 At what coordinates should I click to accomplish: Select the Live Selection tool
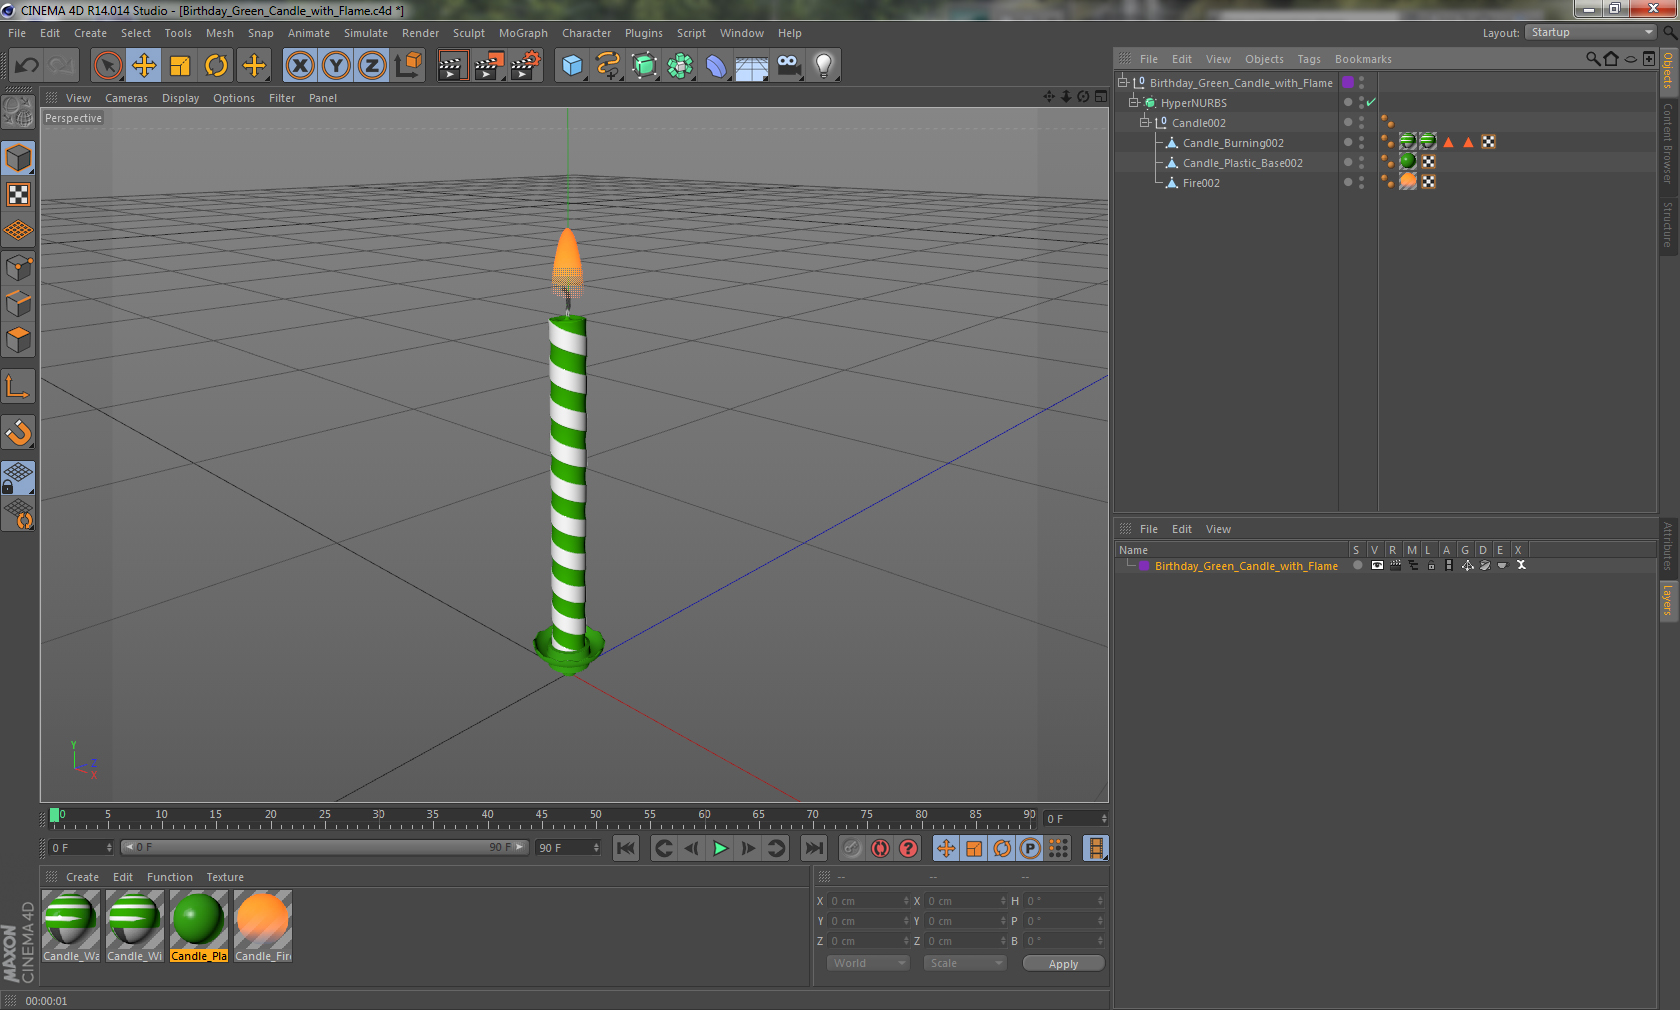coord(107,66)
